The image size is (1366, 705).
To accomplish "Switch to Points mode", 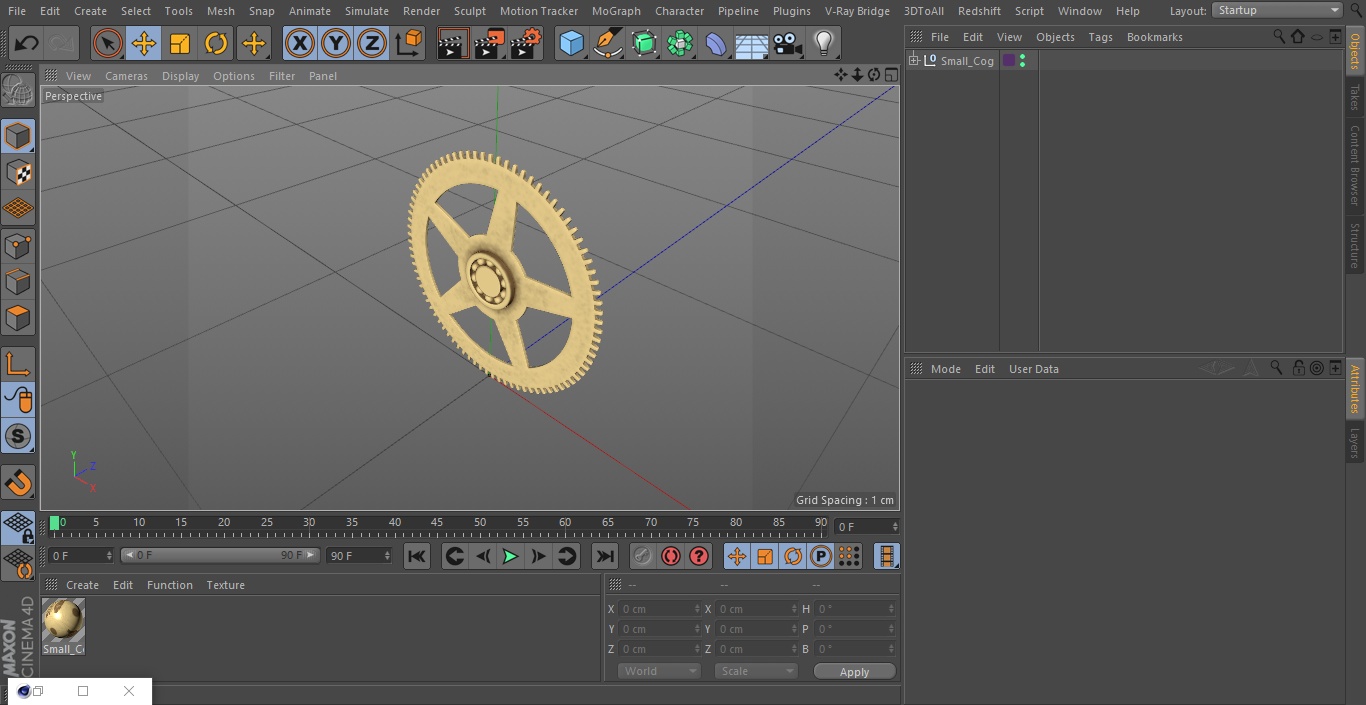I will point(18,245).
